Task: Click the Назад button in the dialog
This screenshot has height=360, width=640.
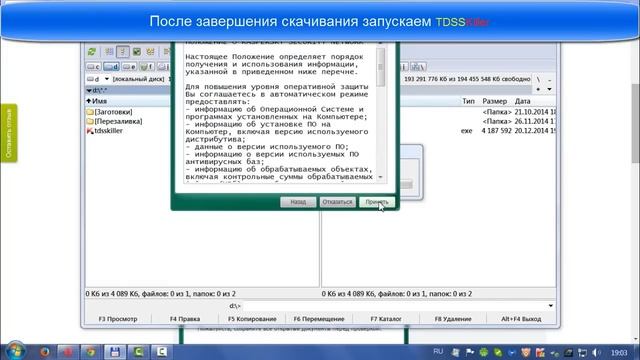Action: (x=298, y=202)
